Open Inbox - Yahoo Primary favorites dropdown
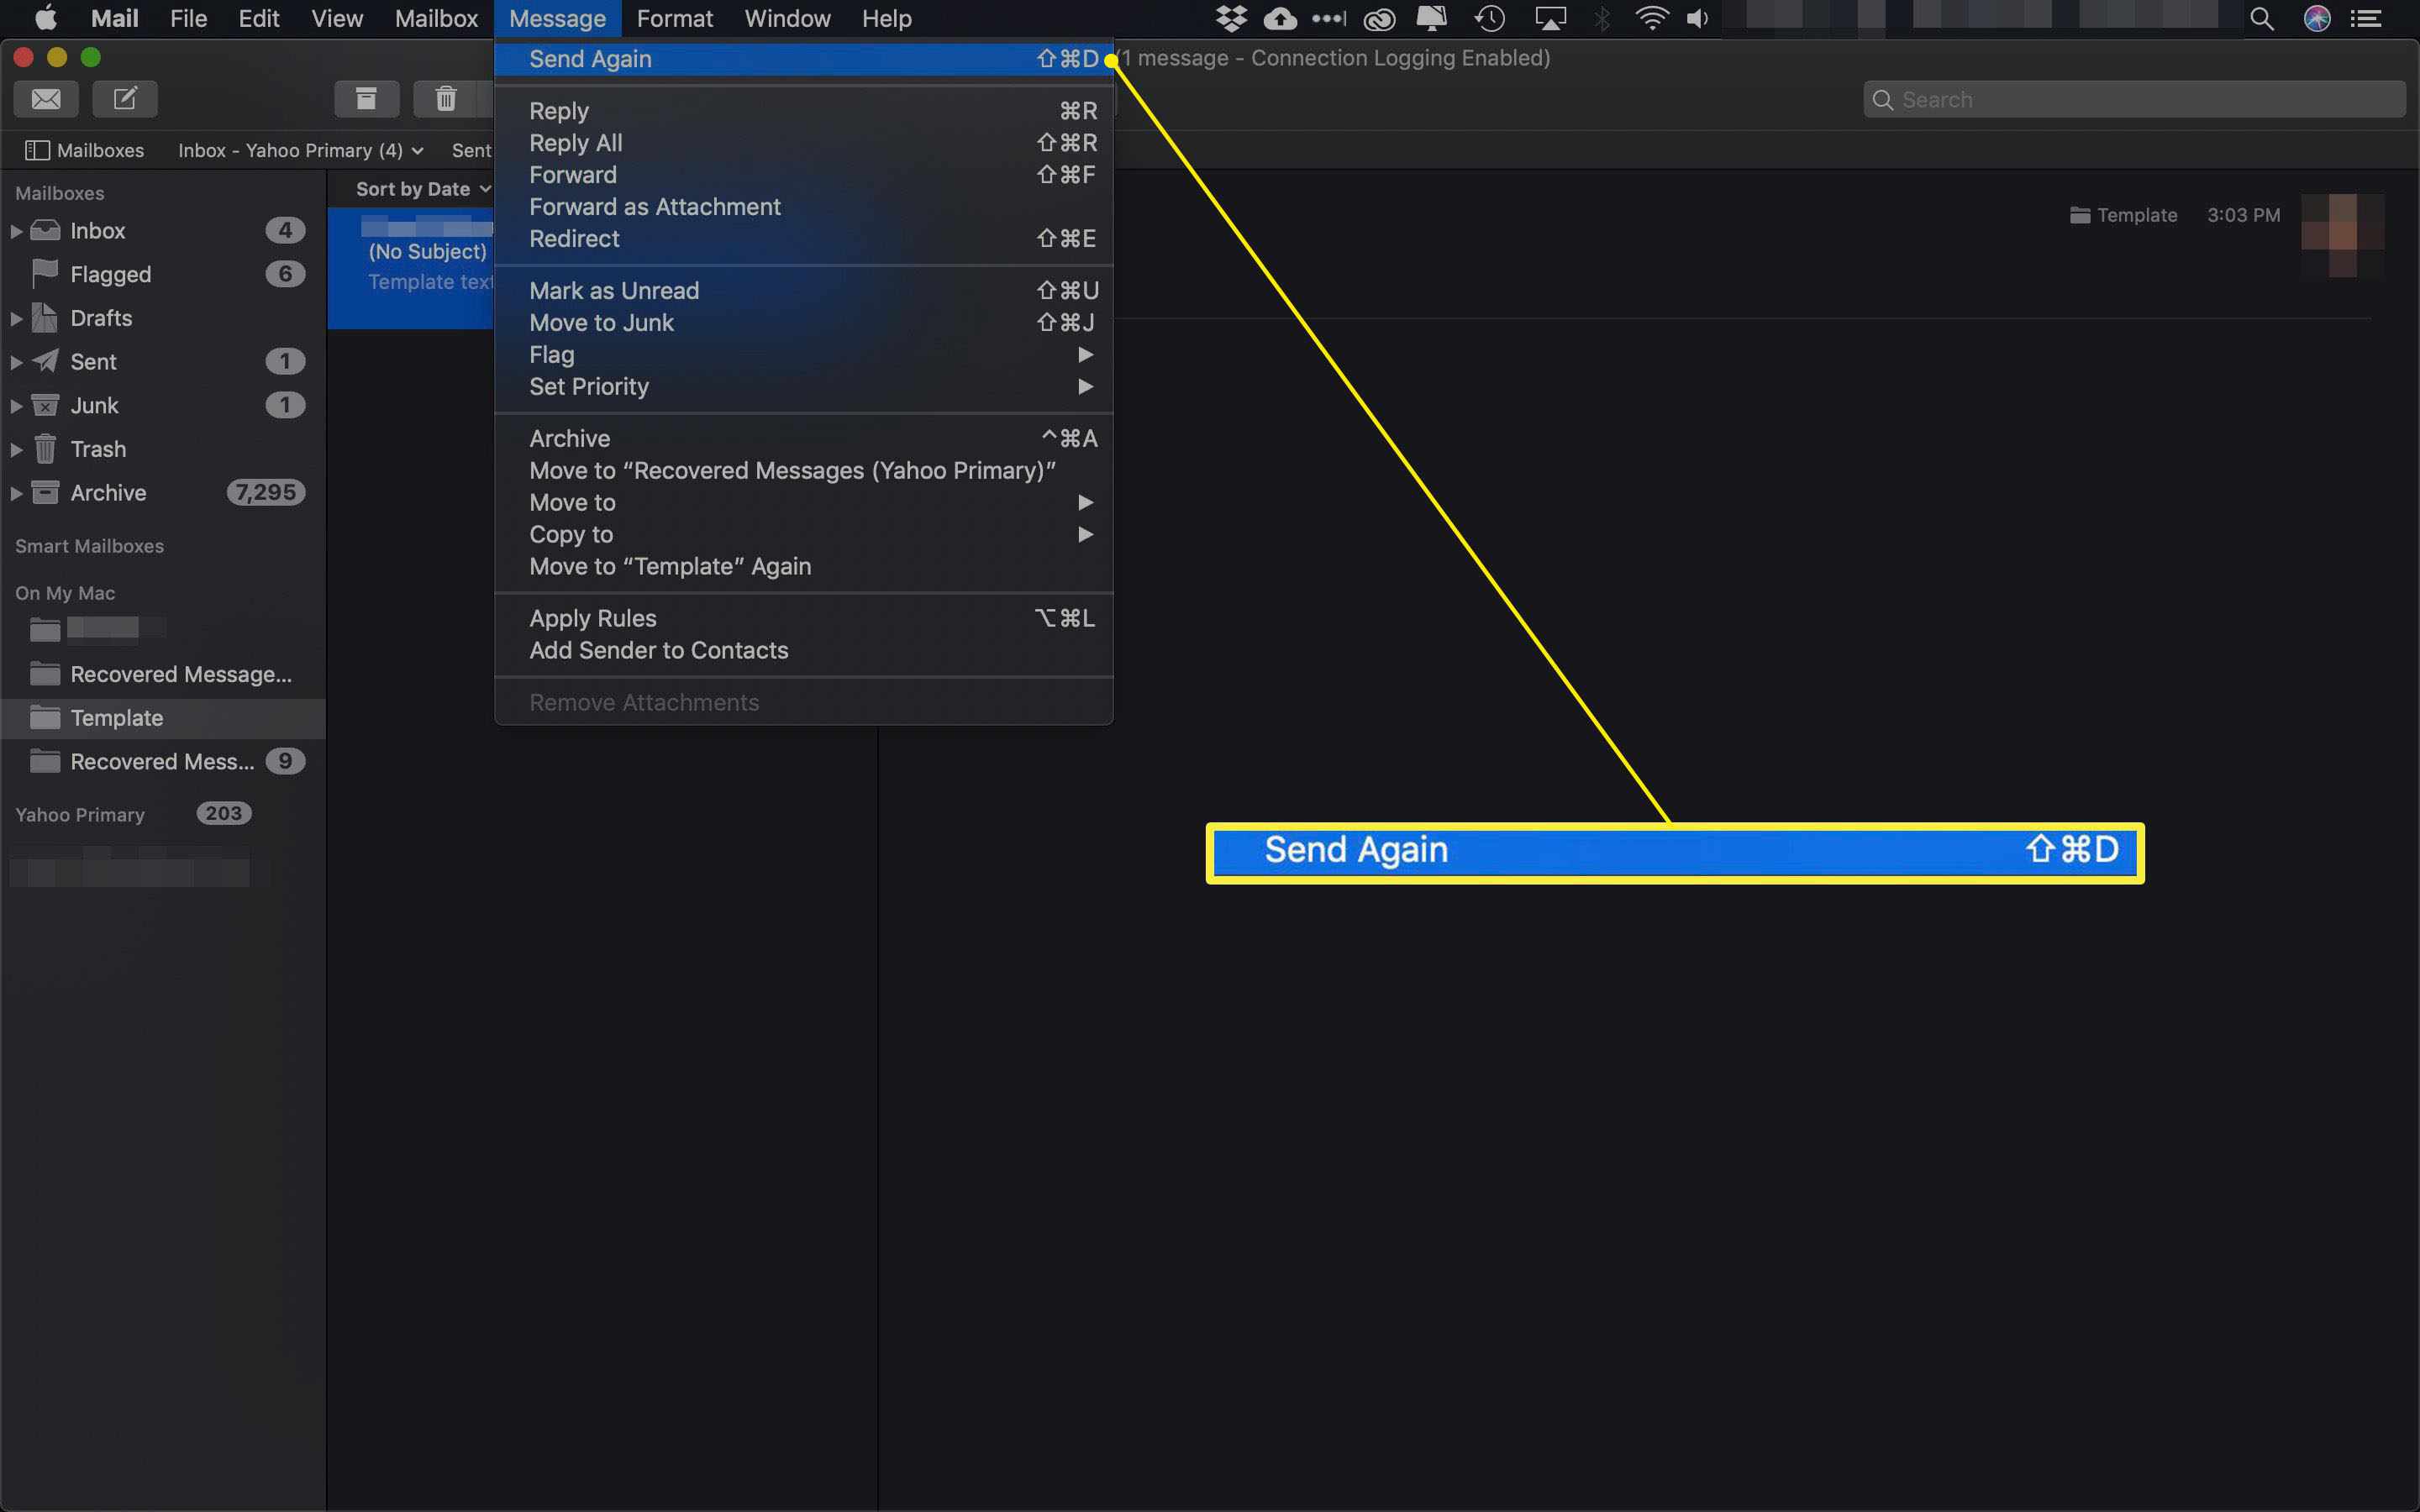The image size is (2420, 1512). tap(301, 150)
